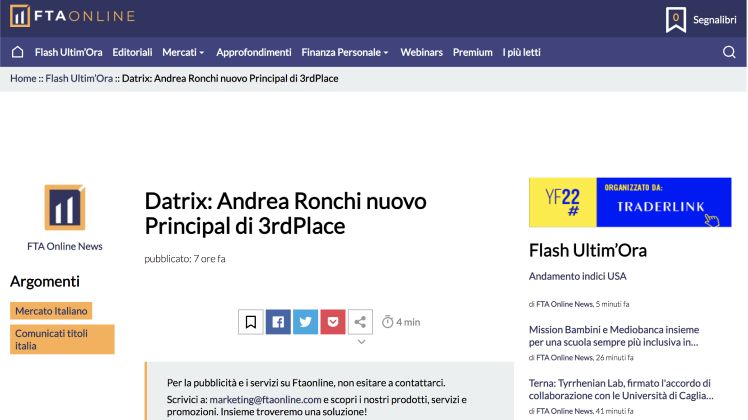This screenshot has width=748, height=420.
Task: Share the article on Twitter
Action: pos(305,322)
